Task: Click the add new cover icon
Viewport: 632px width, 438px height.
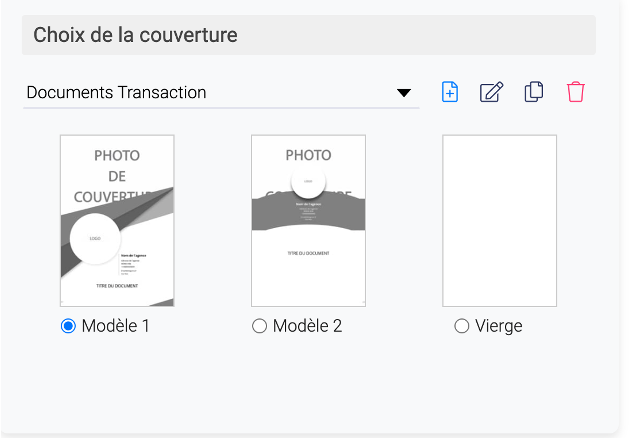Action: click(450, 92)
